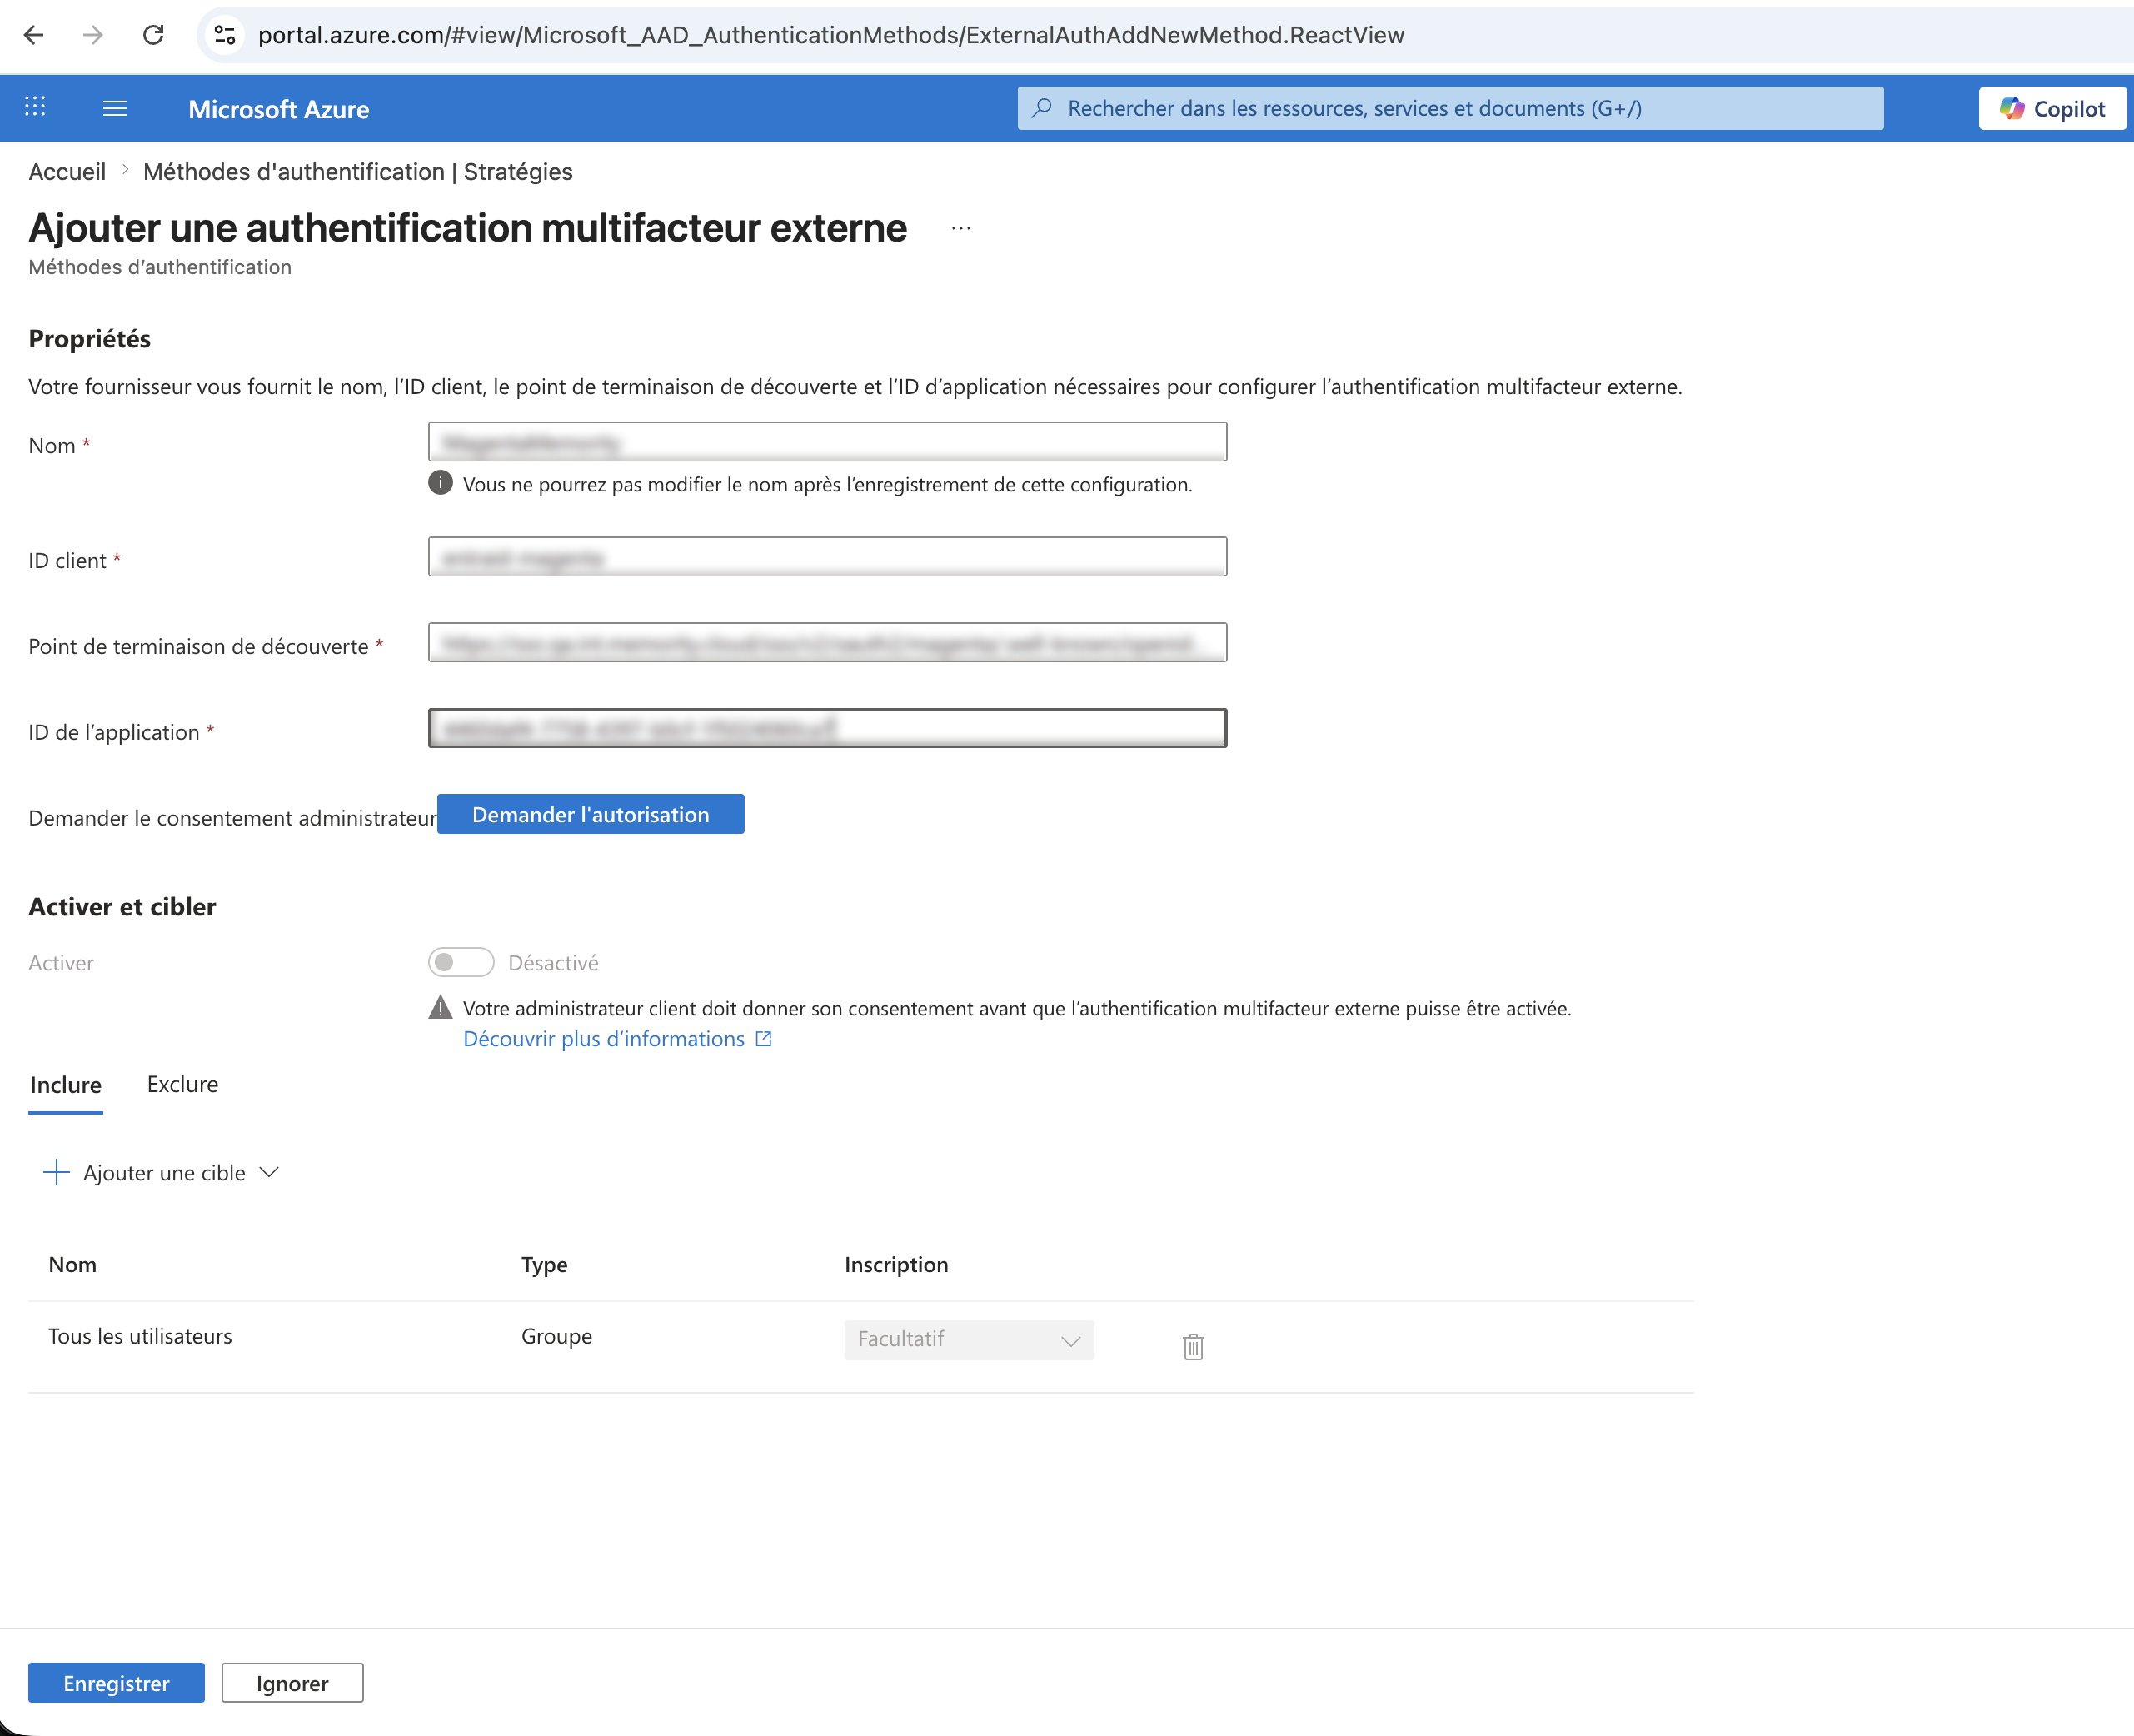Expand the Ajouter une cible dropdown
This screenshot has height=1736, width=2134.
(x=161, y=1172)
